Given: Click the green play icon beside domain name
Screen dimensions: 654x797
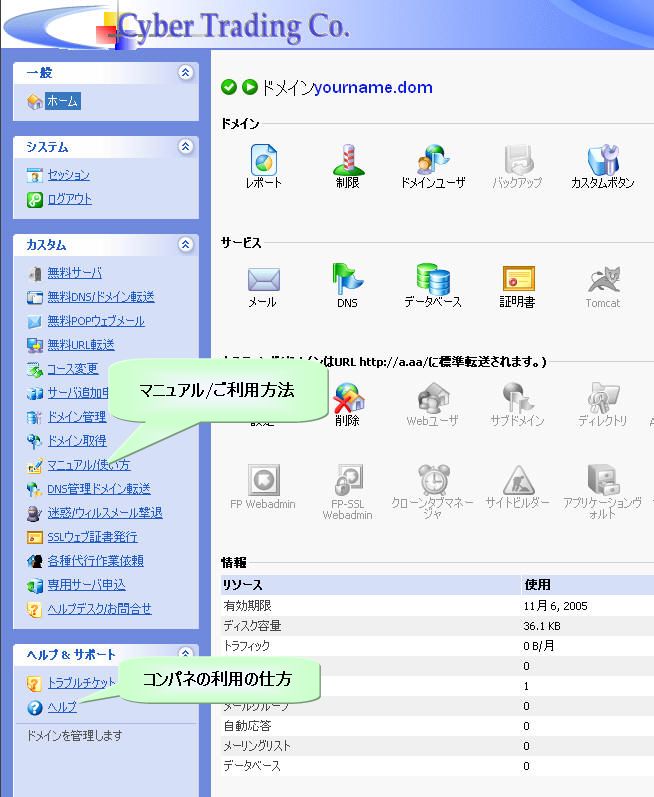Looking at the screenshot, I should coord(250,88).
